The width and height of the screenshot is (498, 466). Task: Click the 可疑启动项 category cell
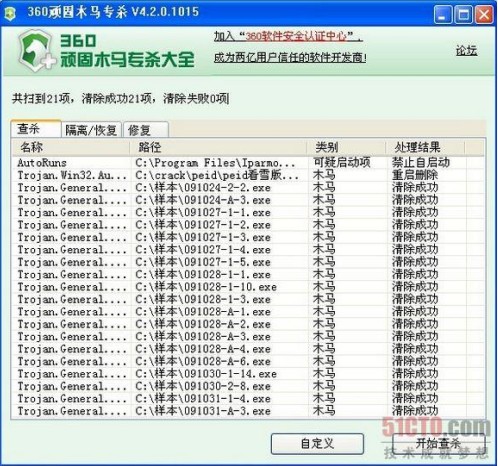point(342,162)
